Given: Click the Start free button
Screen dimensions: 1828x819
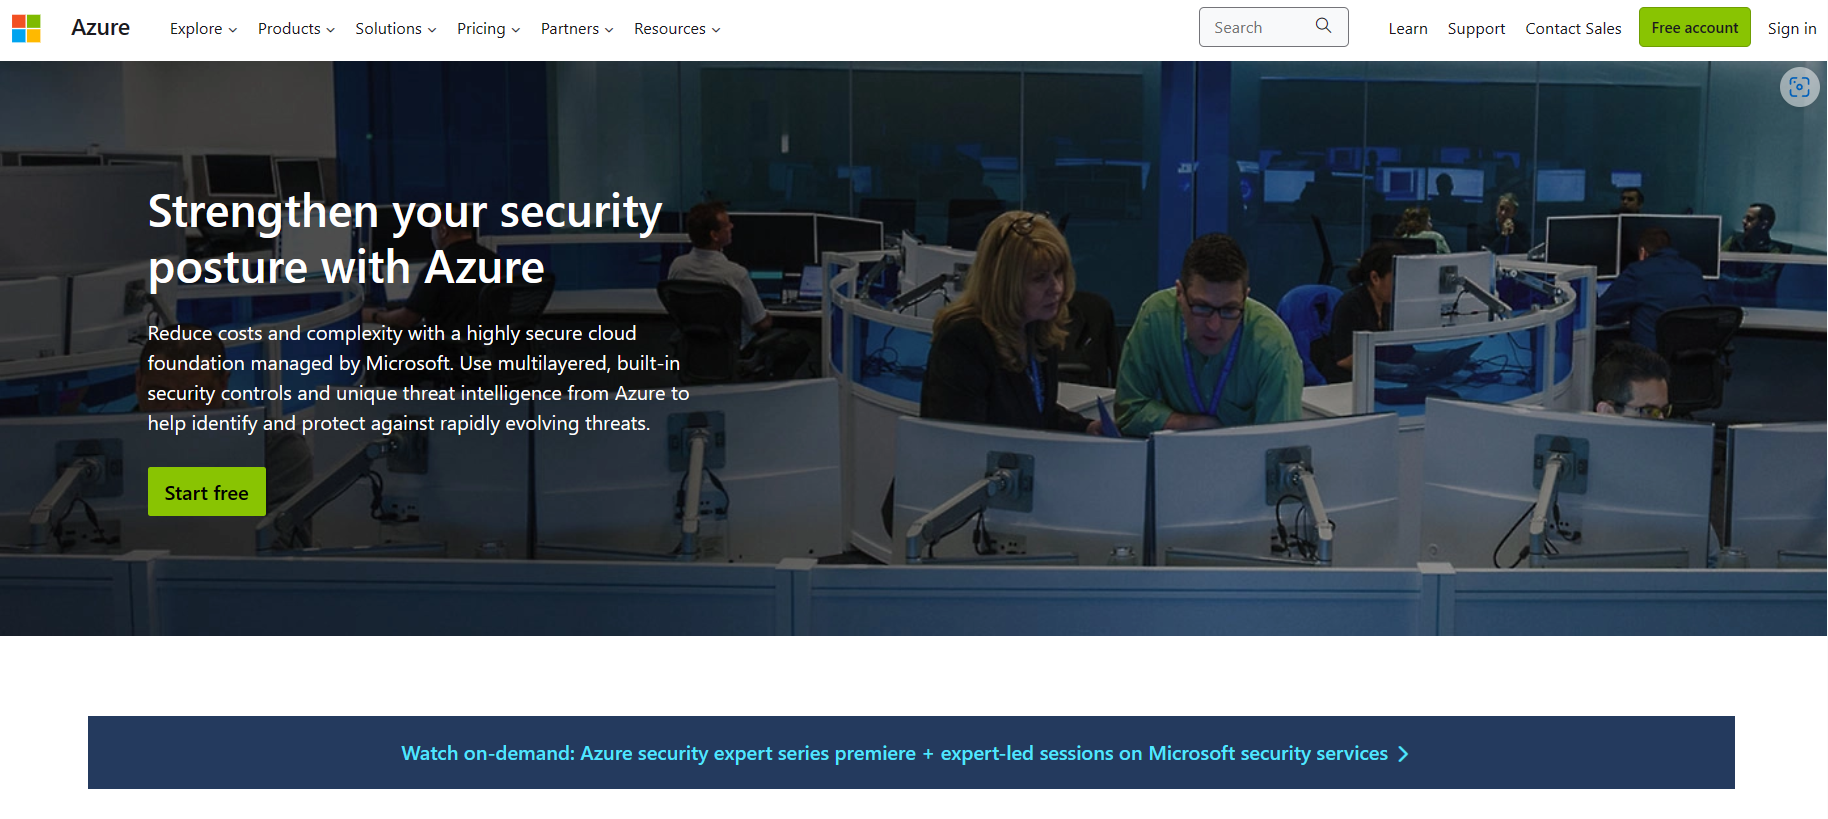Looking at the screenshot, I should (207, 492).
